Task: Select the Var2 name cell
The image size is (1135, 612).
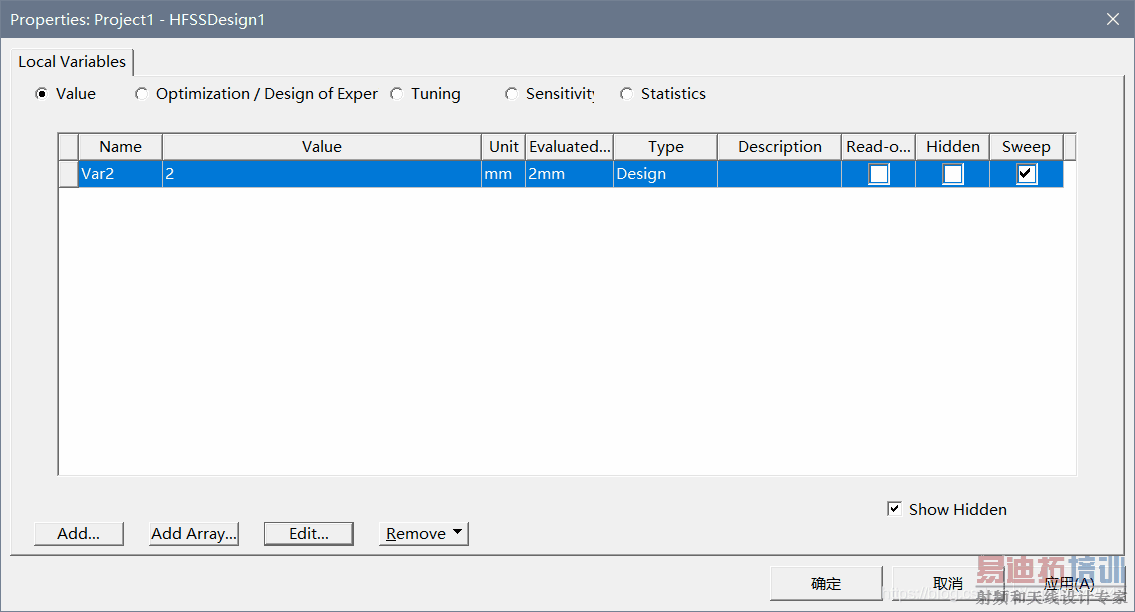Action: click(120, 174)
